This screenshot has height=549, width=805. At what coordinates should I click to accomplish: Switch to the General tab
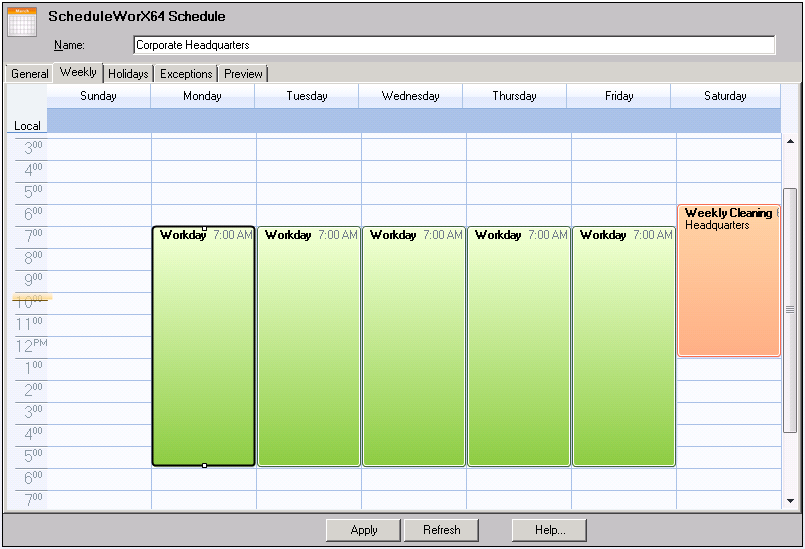coord(29,74)
